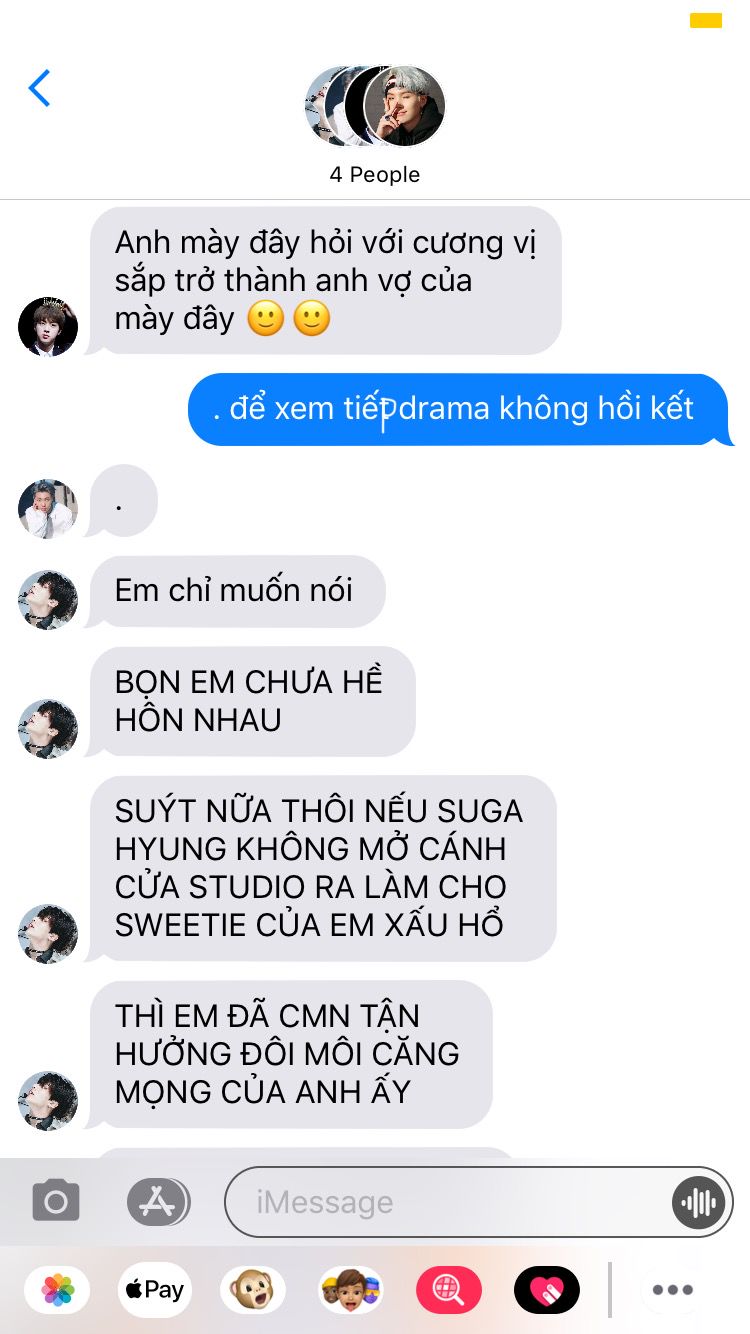Select Apple Pay in app drawer
The image size is (750, 1334).
(155, 1290)
